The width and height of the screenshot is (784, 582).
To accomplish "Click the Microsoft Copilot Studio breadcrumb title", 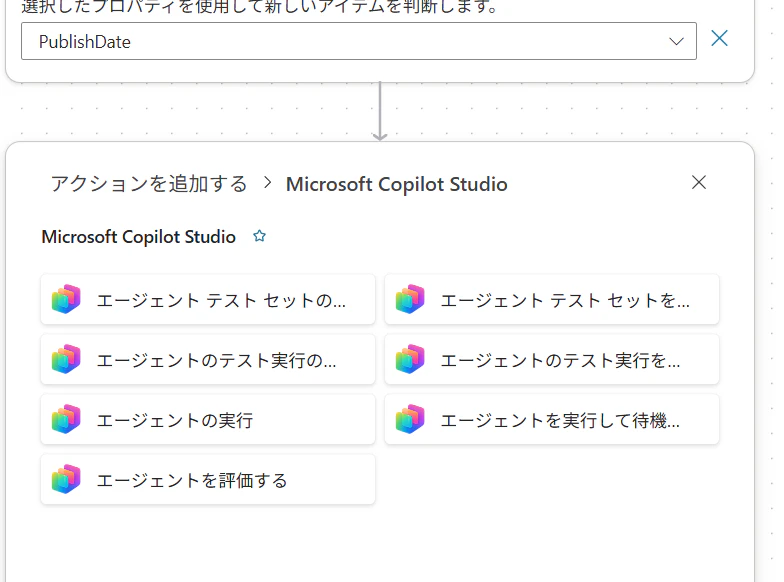I will click(396, 184).
